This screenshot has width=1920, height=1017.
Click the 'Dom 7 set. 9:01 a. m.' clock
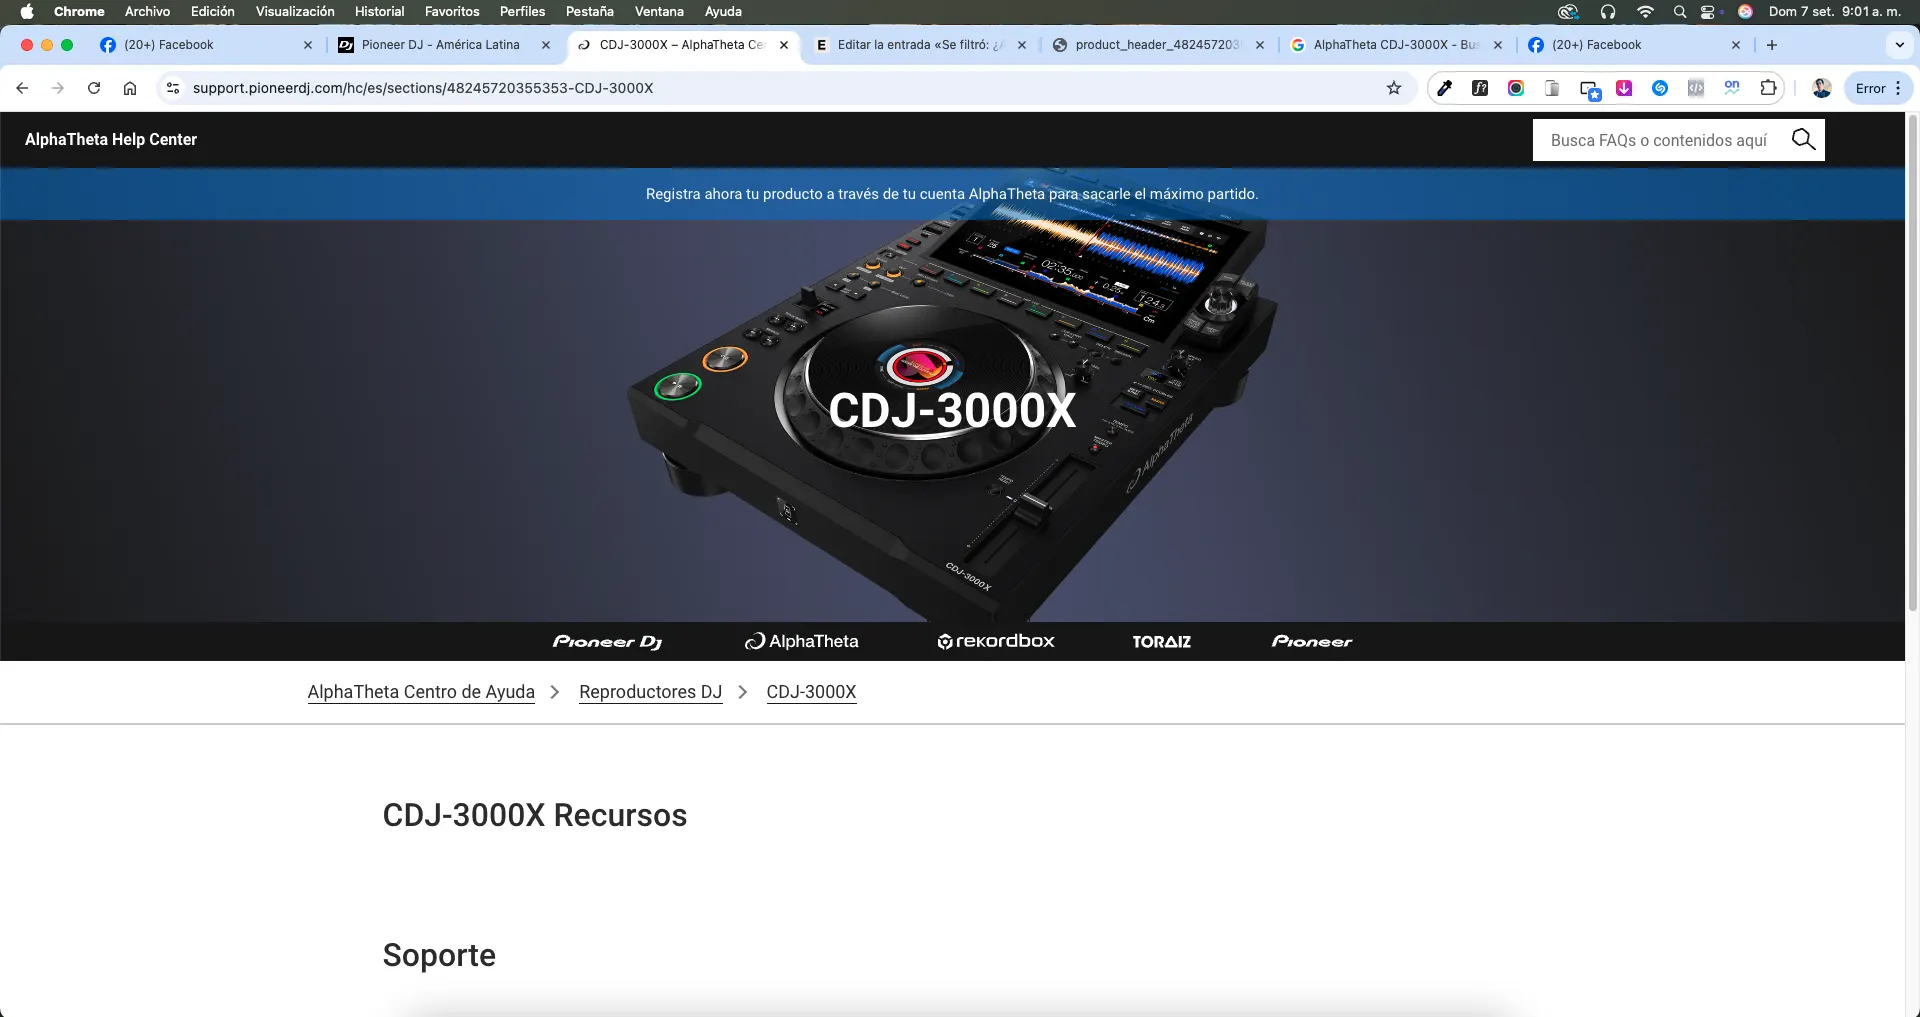[1835, 12]
